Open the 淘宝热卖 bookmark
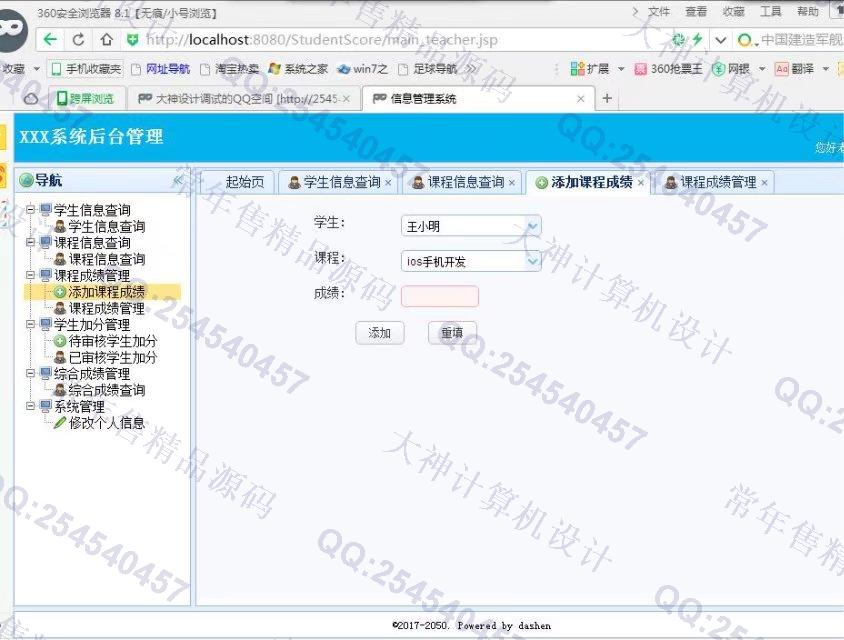The height and width of the screenshot is (640, 844). click(230, 69)
